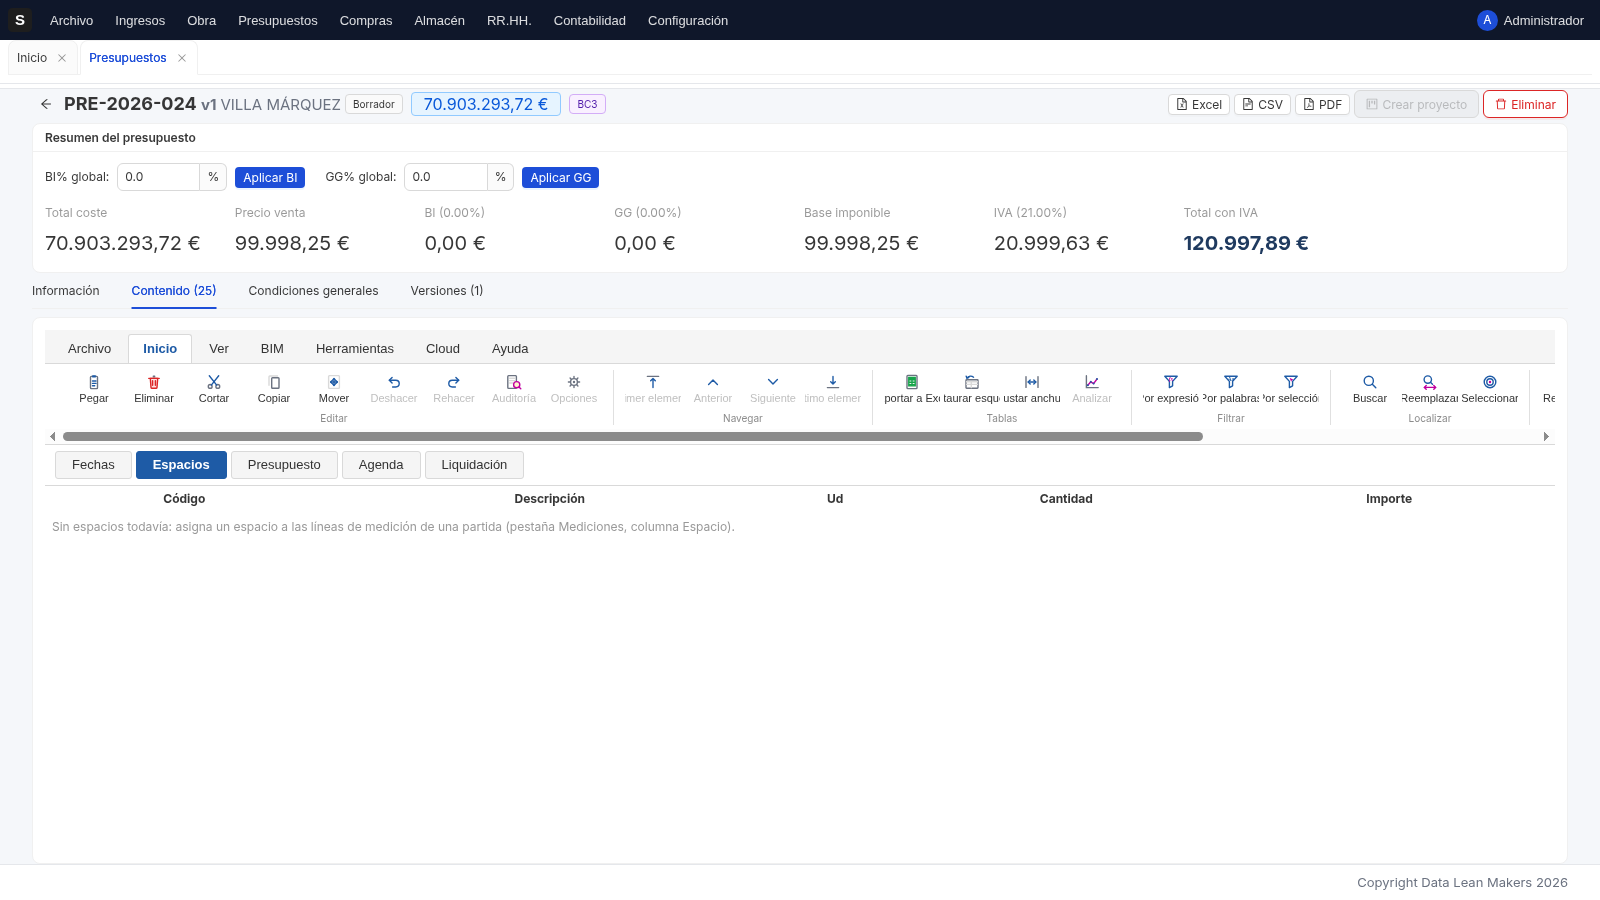The height and width of the screenshot is (900, 1600).
Task: Click the Deshacer undo icon
Action: [x=394, y=382]
